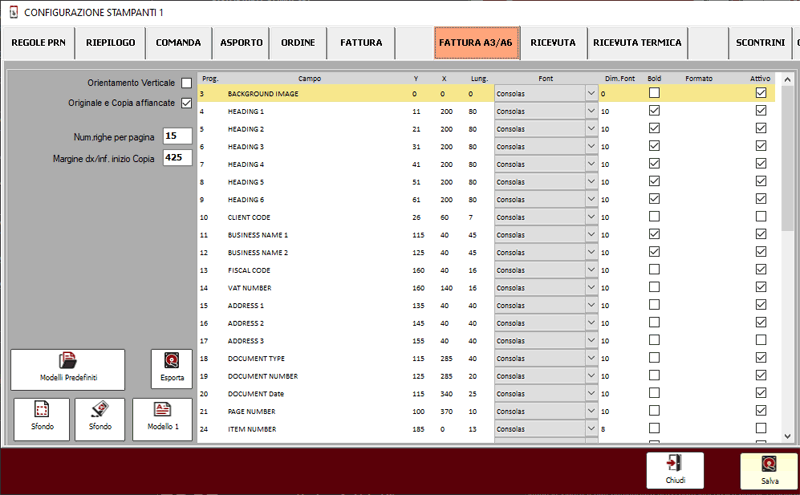
Task: Enable Attivo for CLIENT CODE row
Action: point(761,216)
